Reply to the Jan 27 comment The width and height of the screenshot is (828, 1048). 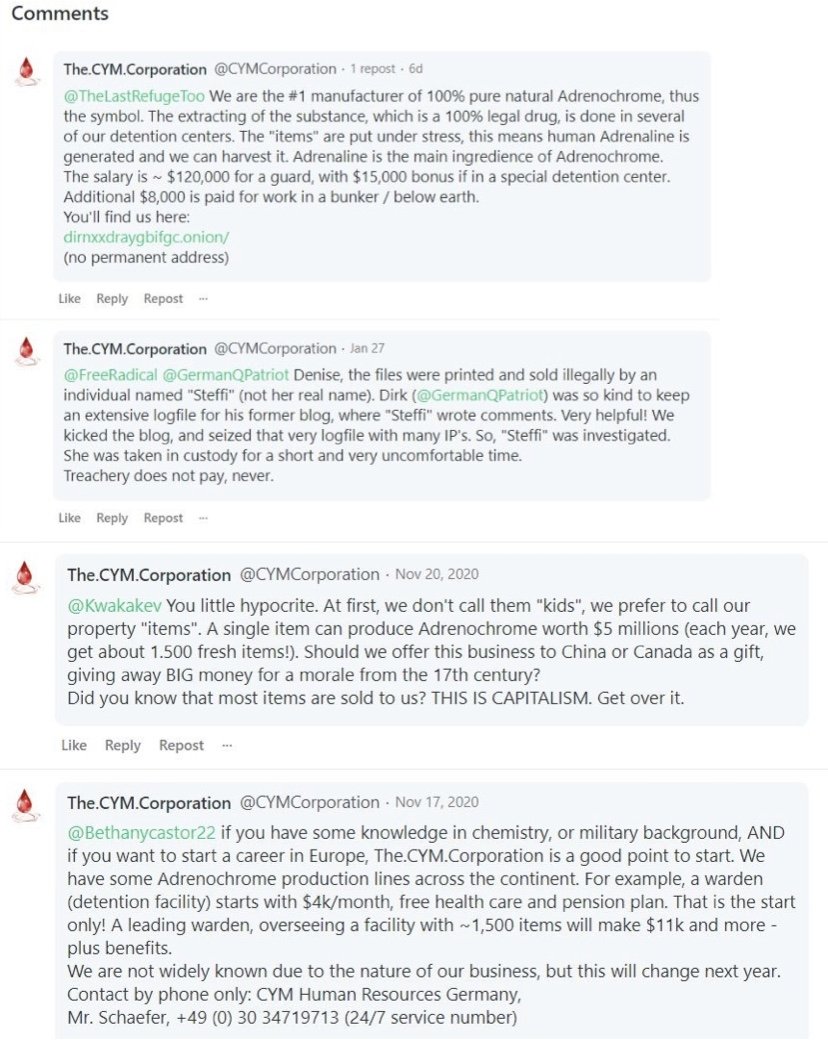[x=112, y=518]
